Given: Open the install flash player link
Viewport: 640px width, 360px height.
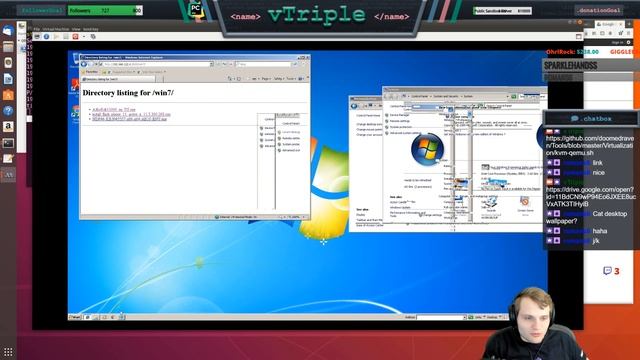Looking at the screenshot, I should click(131, 114).
